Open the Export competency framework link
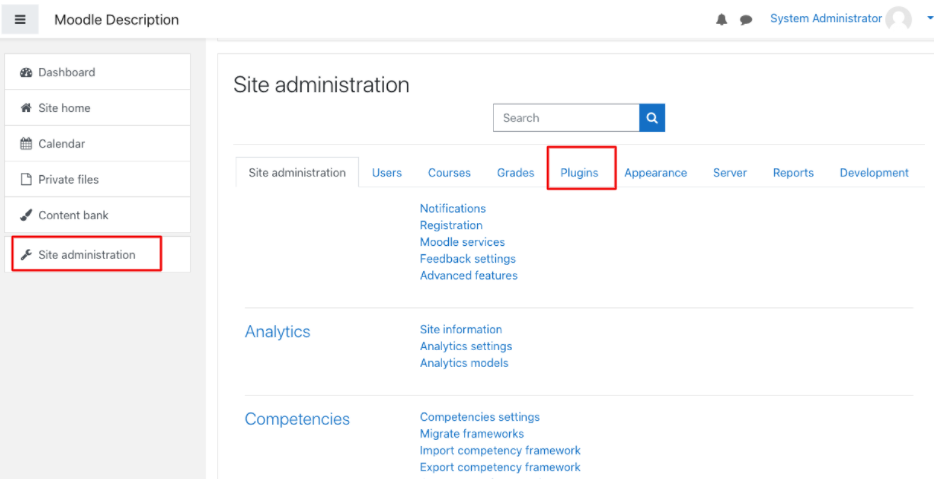The height and width of the screenshot is (479, 937). (x=500, y=467)
